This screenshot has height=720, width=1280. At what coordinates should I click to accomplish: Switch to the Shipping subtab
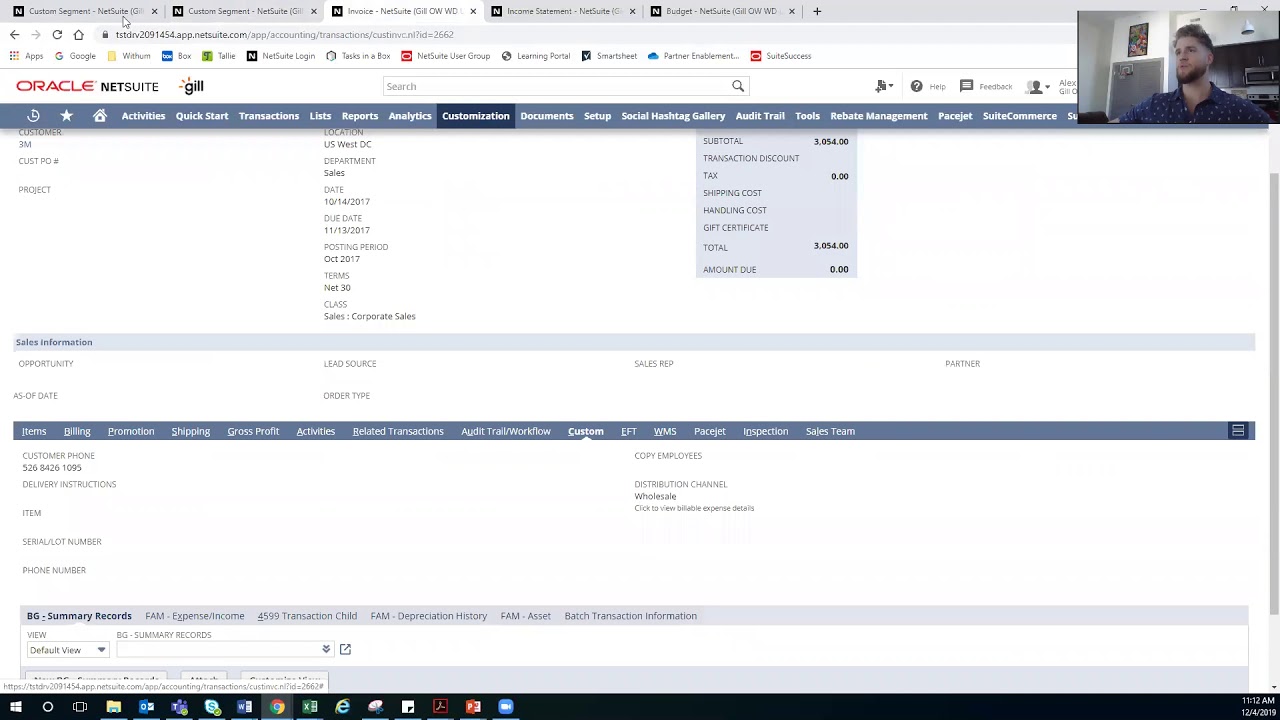pyautogui.click(x=191, y=431)
